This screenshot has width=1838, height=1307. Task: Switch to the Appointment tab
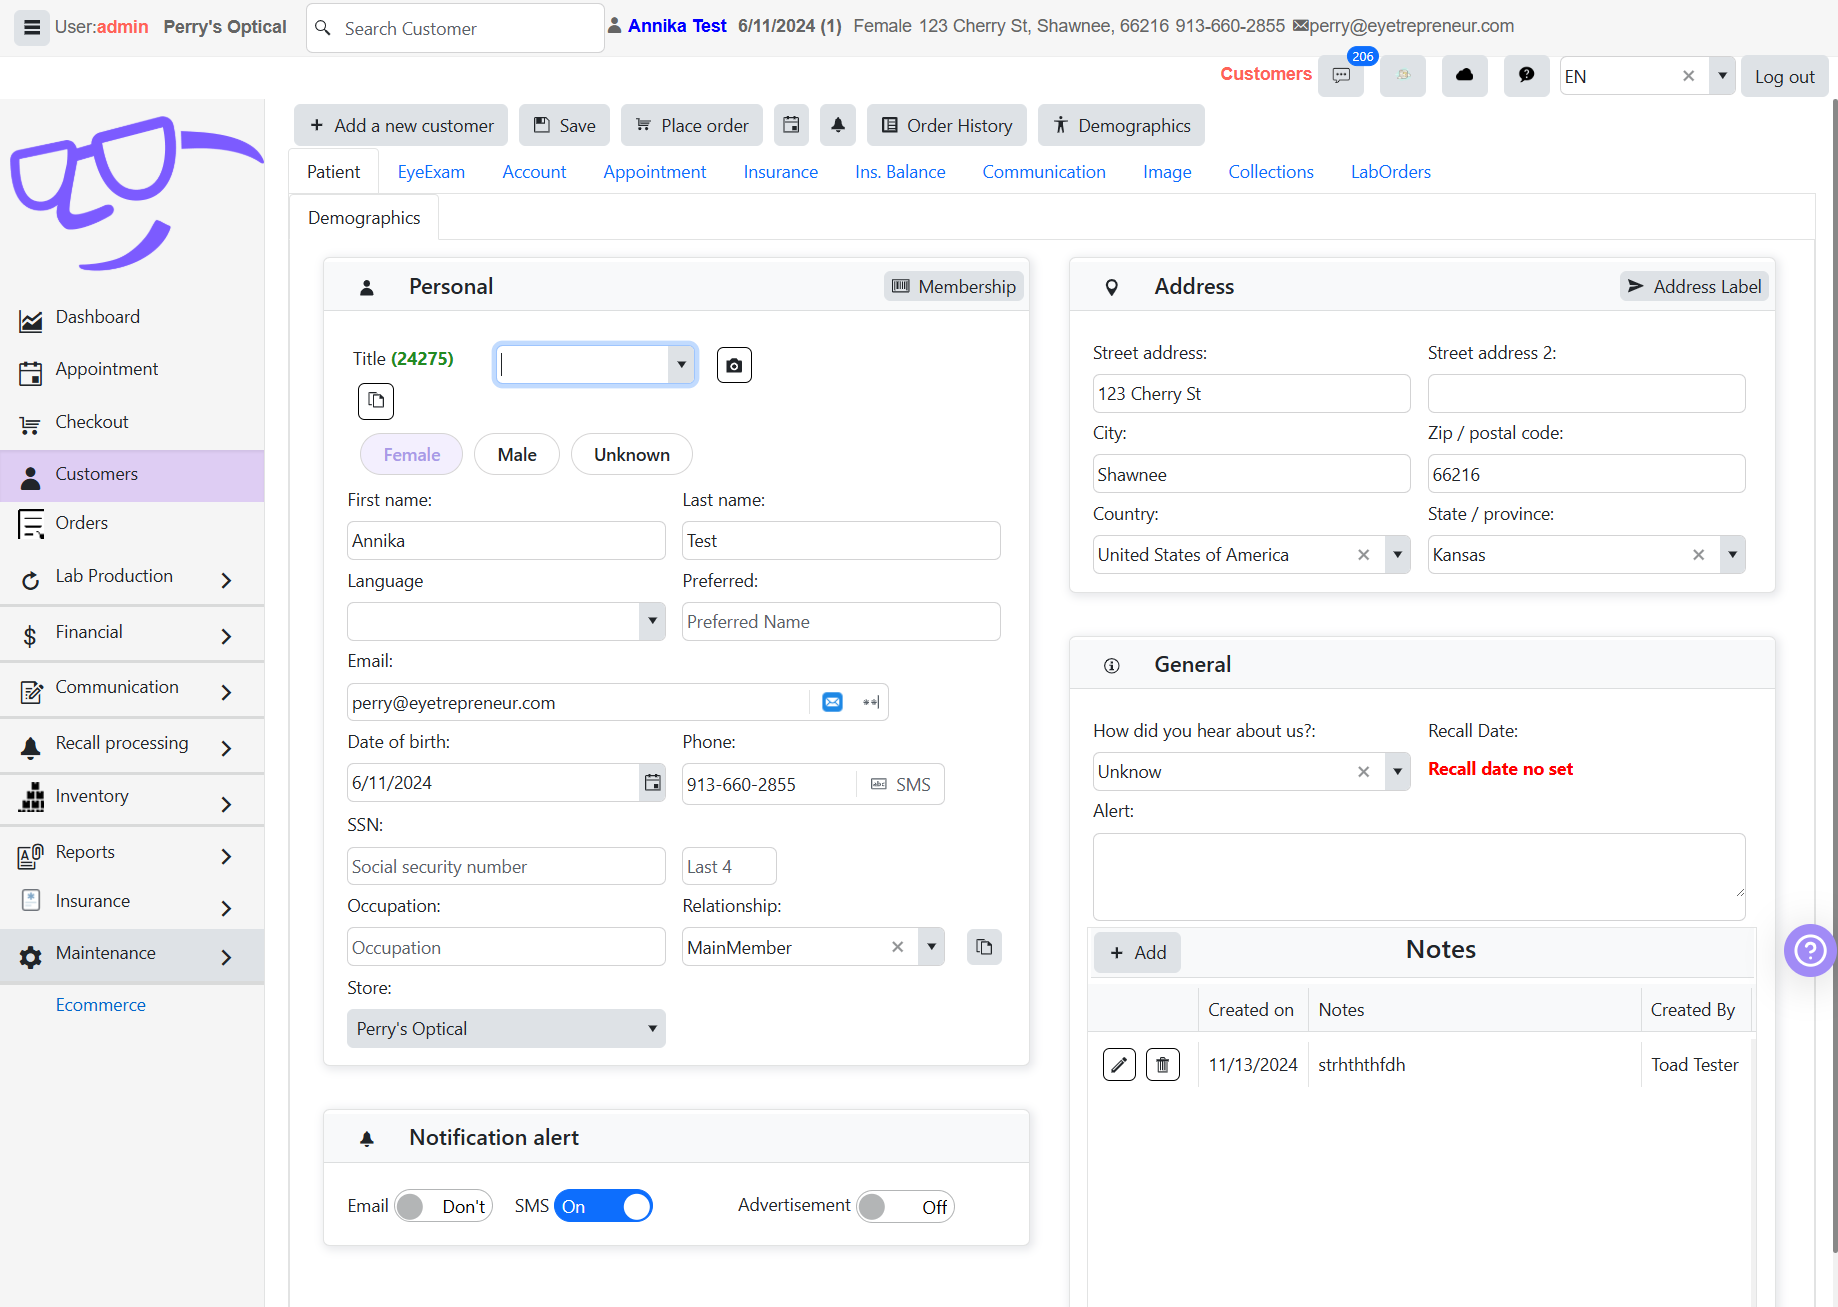[x=655, y=172]
